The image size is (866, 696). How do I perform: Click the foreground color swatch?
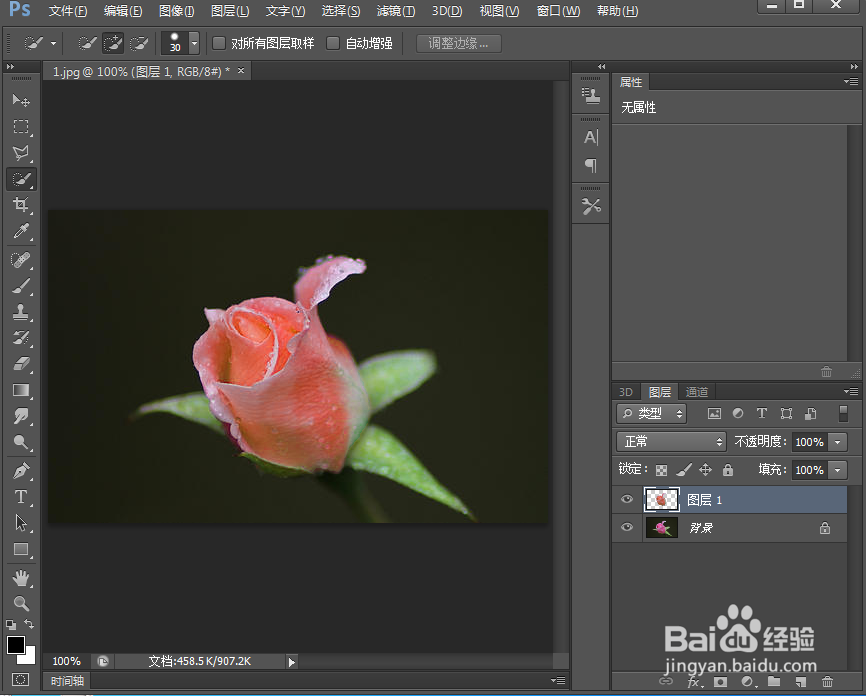pos(15,645)
